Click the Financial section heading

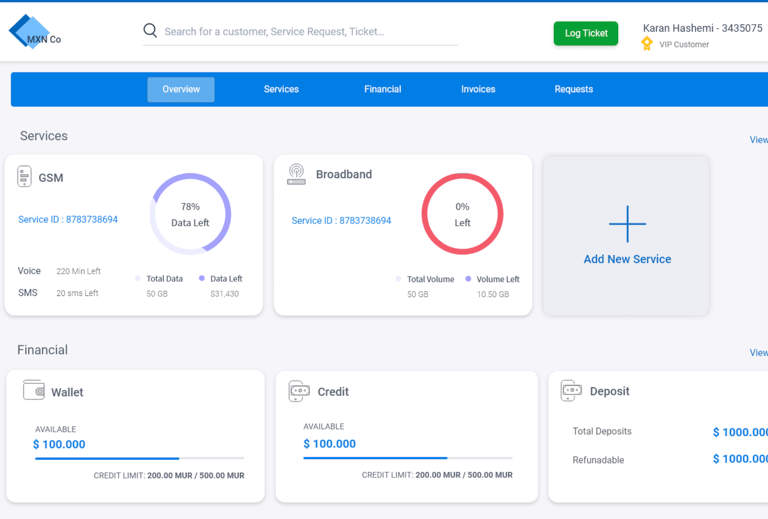[43, 350]
